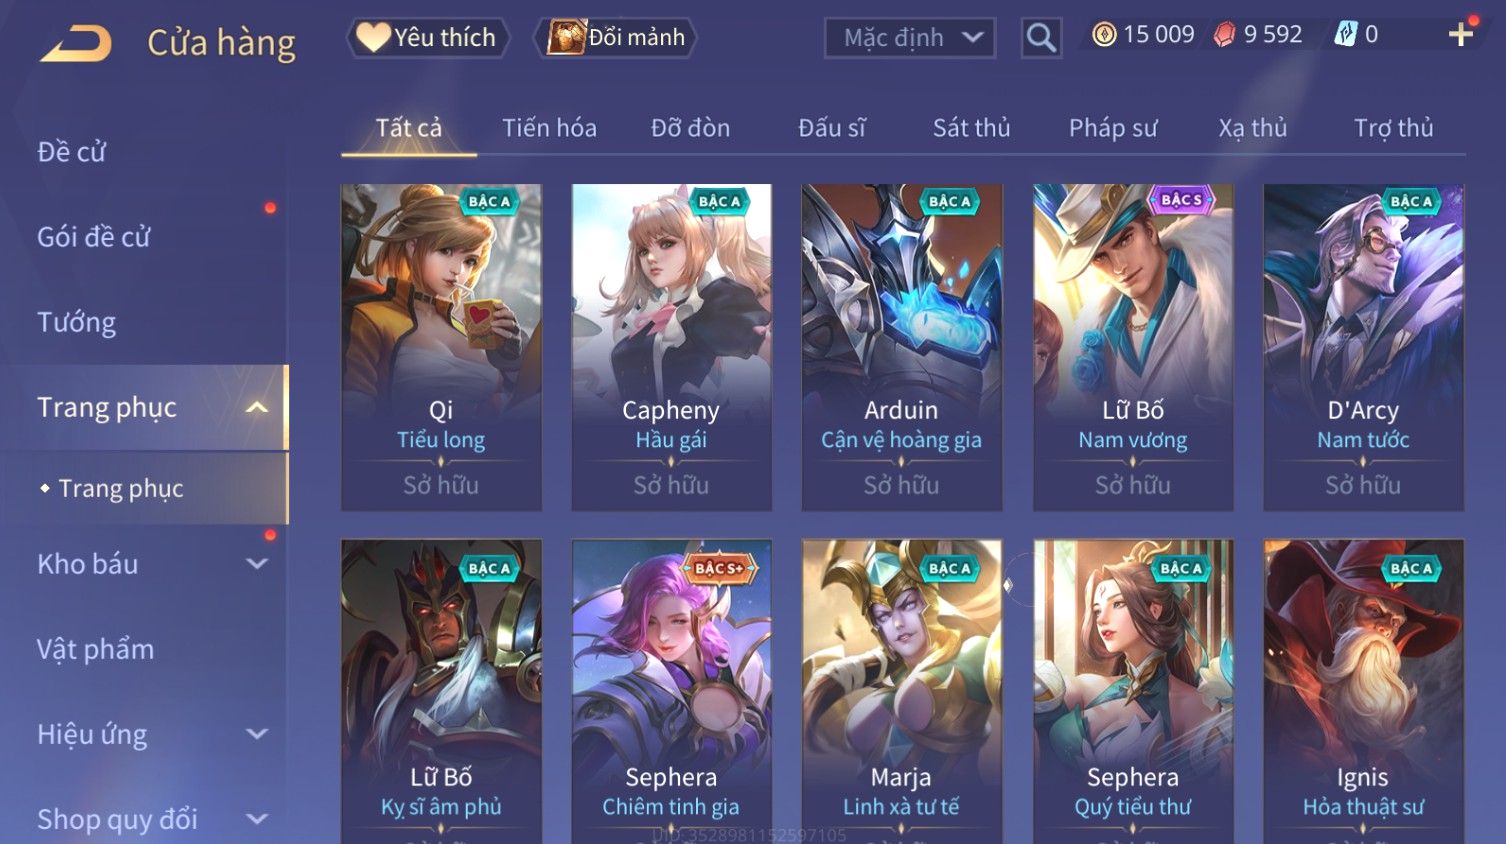The width and height of the screenshot is (1506, 844).
Task: Open Tướng in the sidebar
Action: (77, 322)
